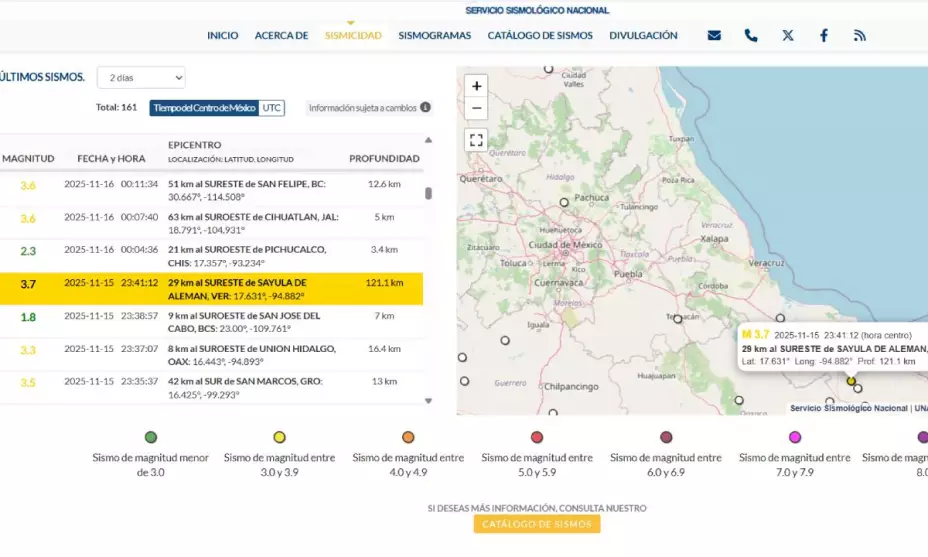This screenshot has width=928, height=557.
Task: Click the yellow legend dot for 3.0 y 3.9
Action: pos(279,437)
